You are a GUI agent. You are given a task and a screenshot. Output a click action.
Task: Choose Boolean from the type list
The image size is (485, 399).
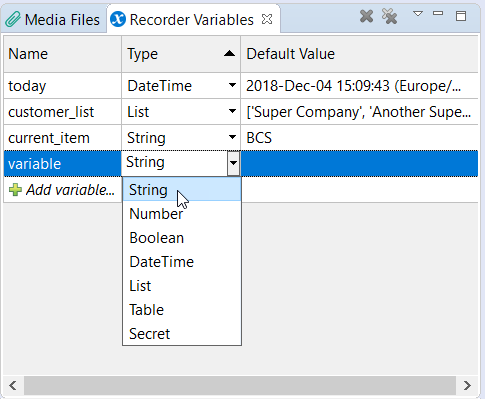tap(182, 238)
